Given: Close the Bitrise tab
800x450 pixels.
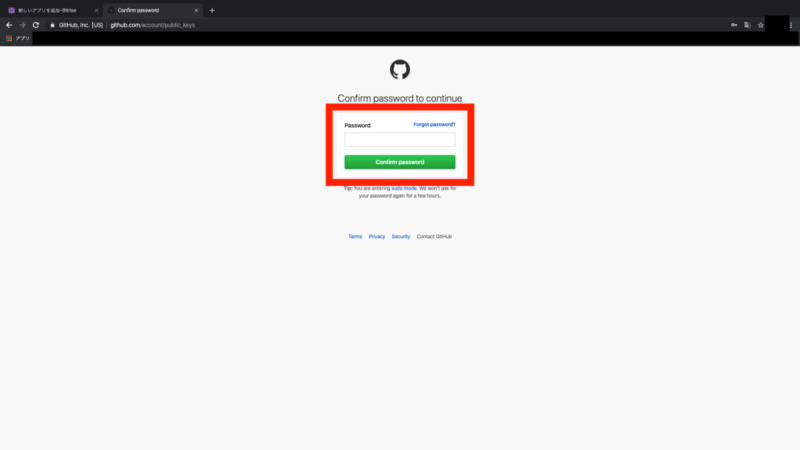Looking at the screenshot, I should (x=96, y=10).
